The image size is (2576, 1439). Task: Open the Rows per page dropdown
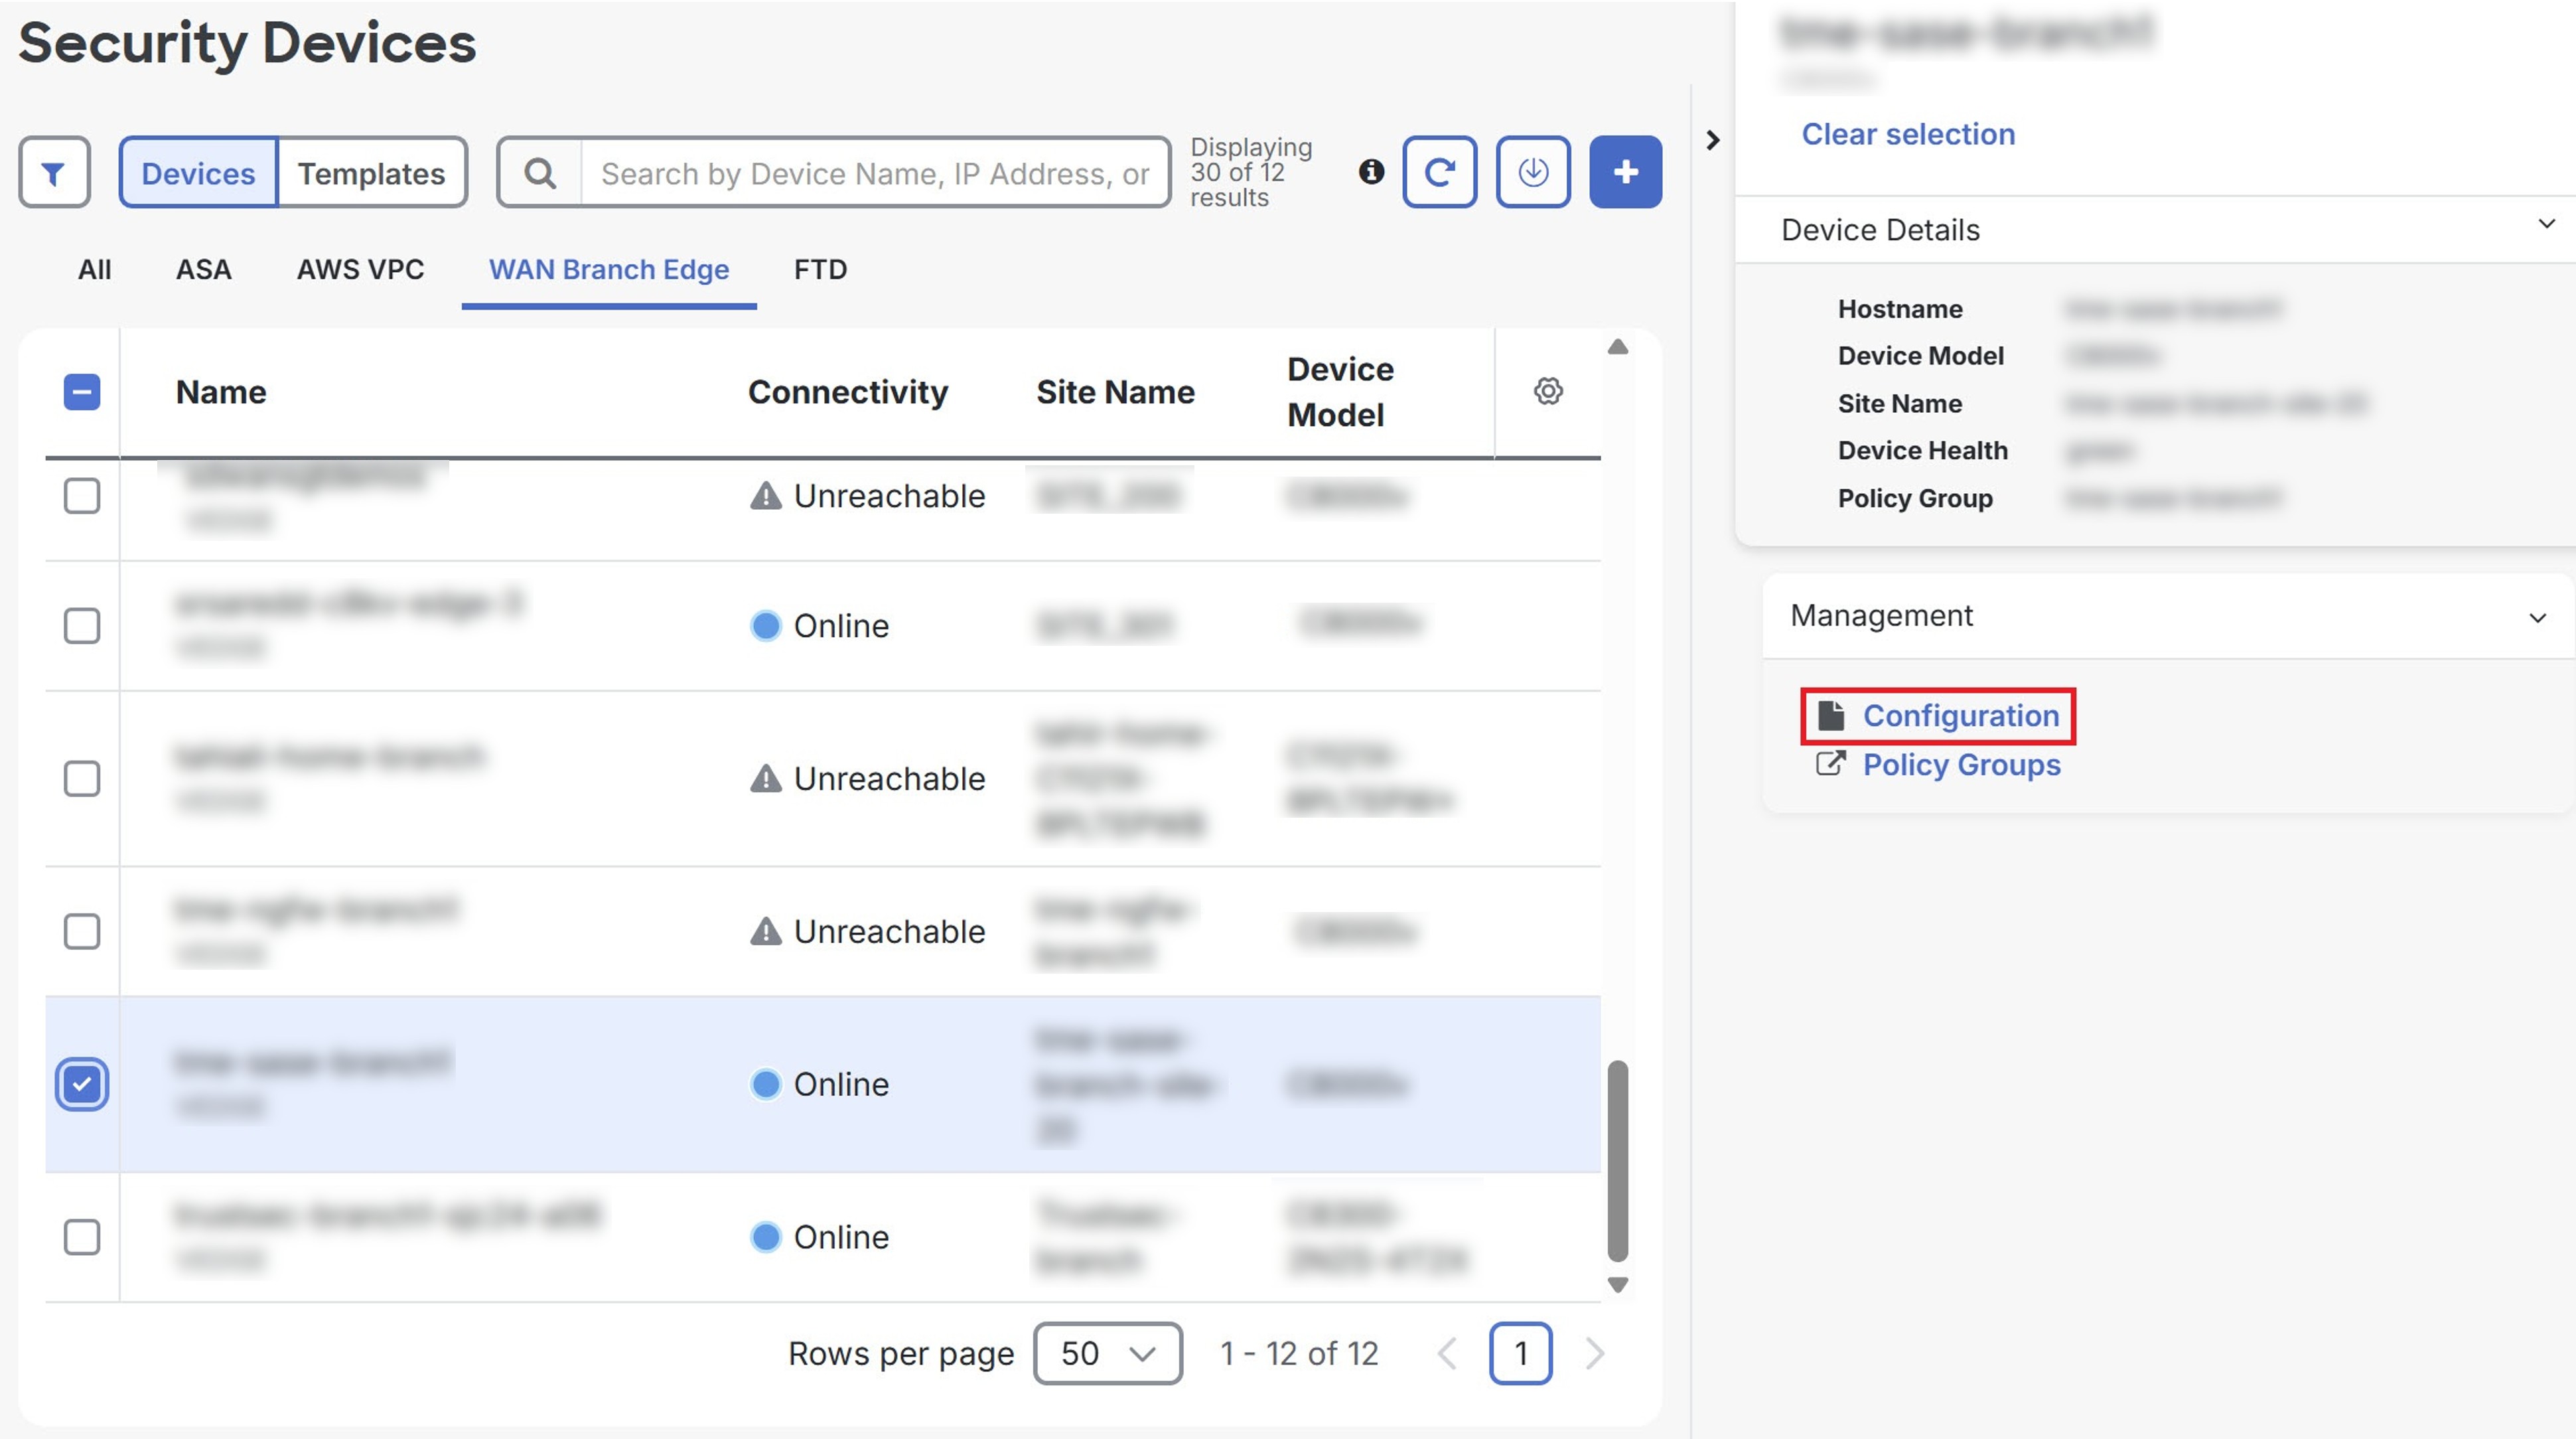tap(1107, 1353)
